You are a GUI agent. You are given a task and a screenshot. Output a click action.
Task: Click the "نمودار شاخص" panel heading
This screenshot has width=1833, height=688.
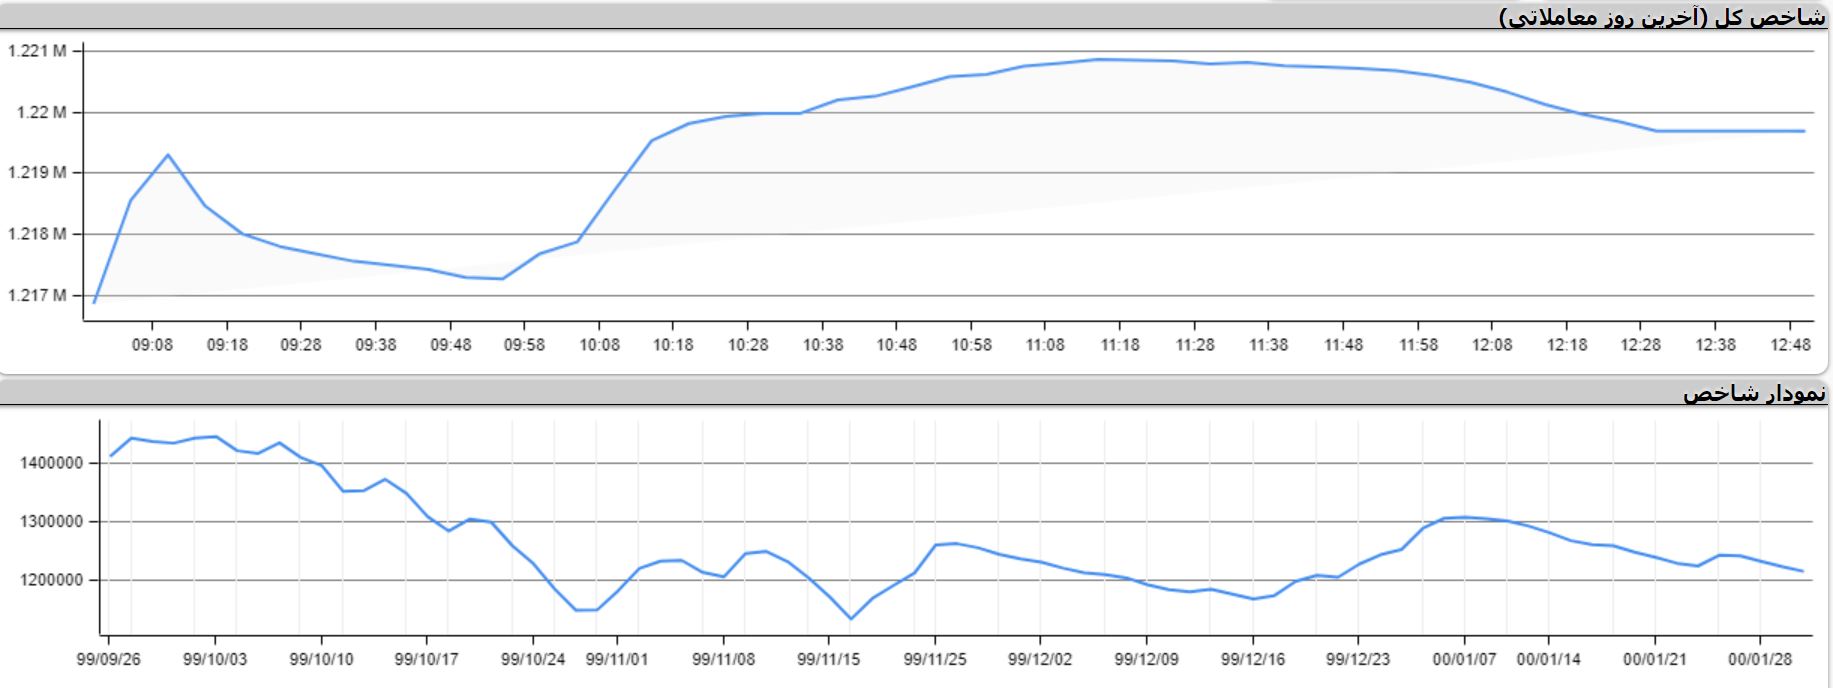(x=1754, y=393)
